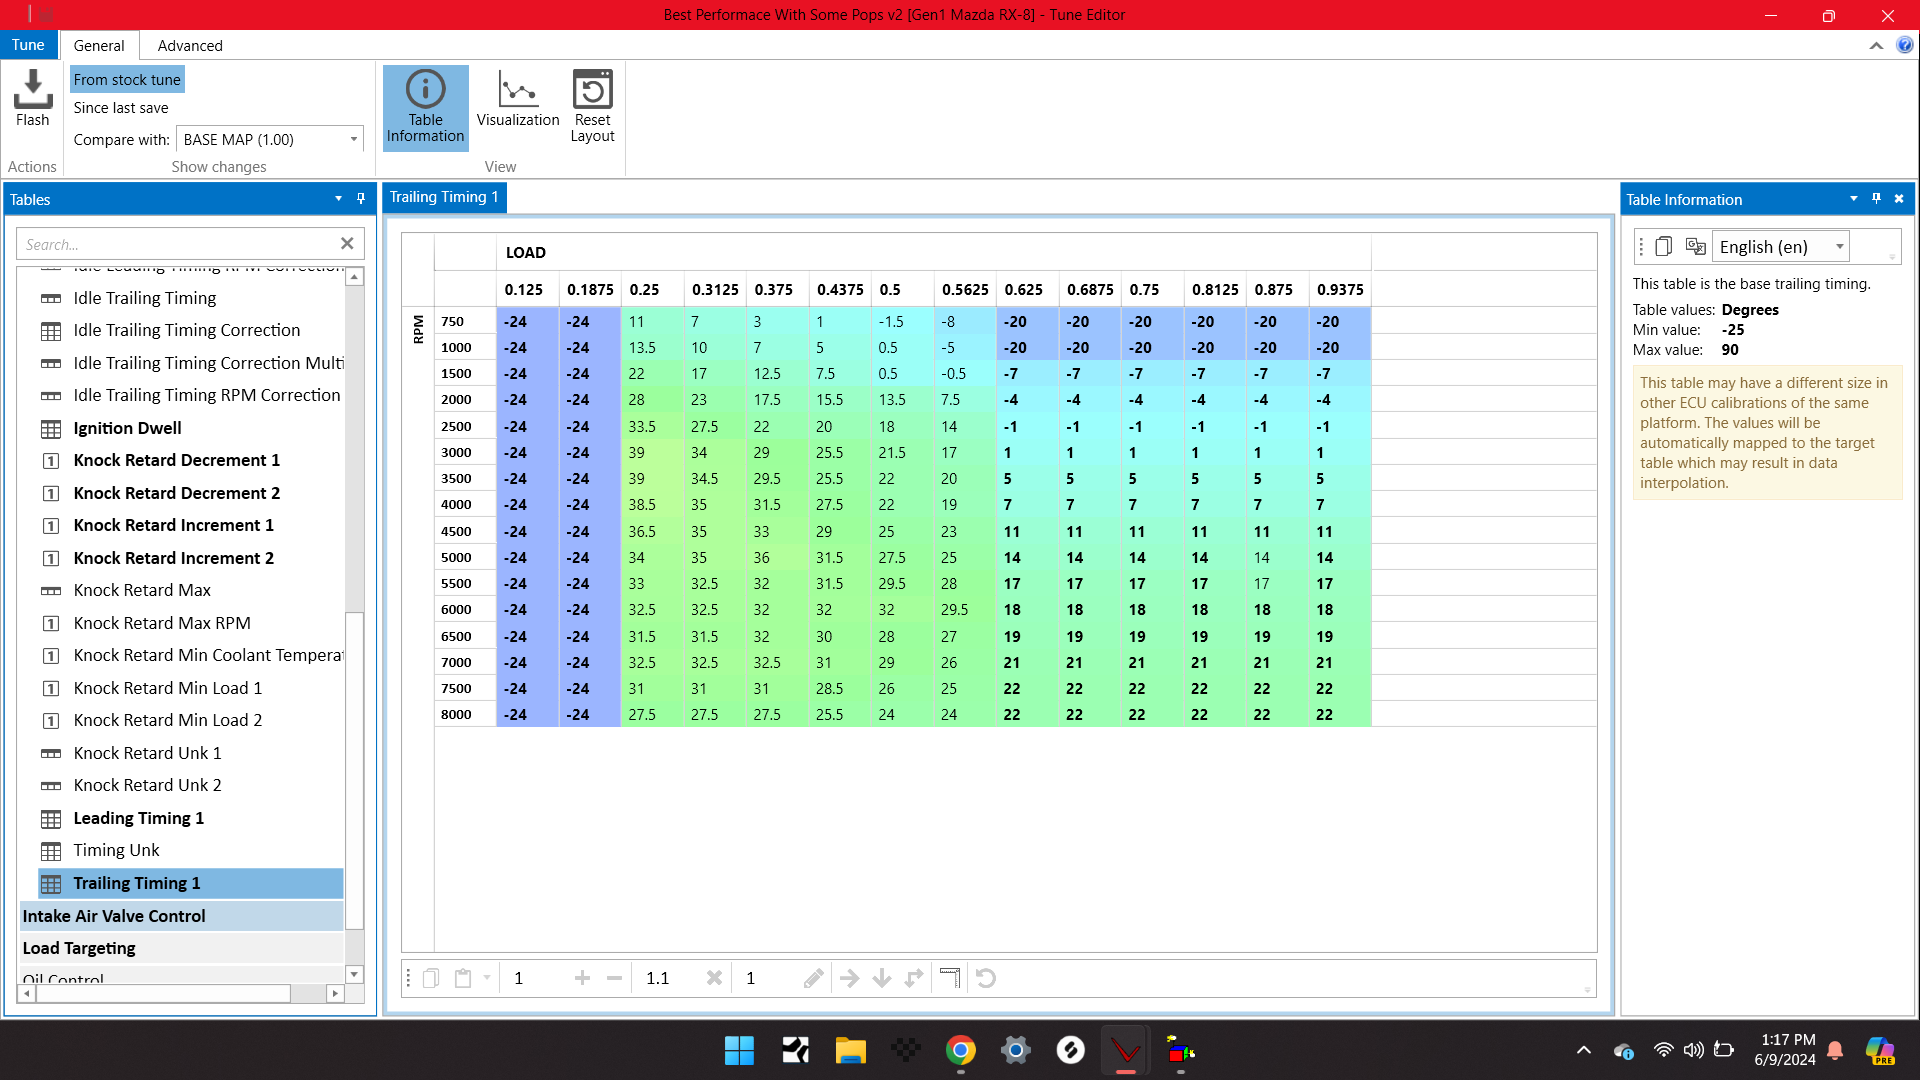The height and width of the screenshot is (1080, 1920).
Task: Click the pencil set-value icon
Action: click(x=814, y=978)
